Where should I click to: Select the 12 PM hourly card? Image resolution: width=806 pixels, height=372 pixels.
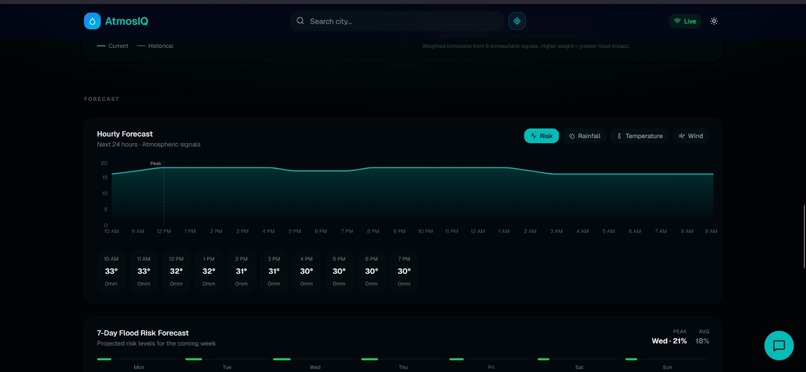pyautogui.click(x=176, y=271)
